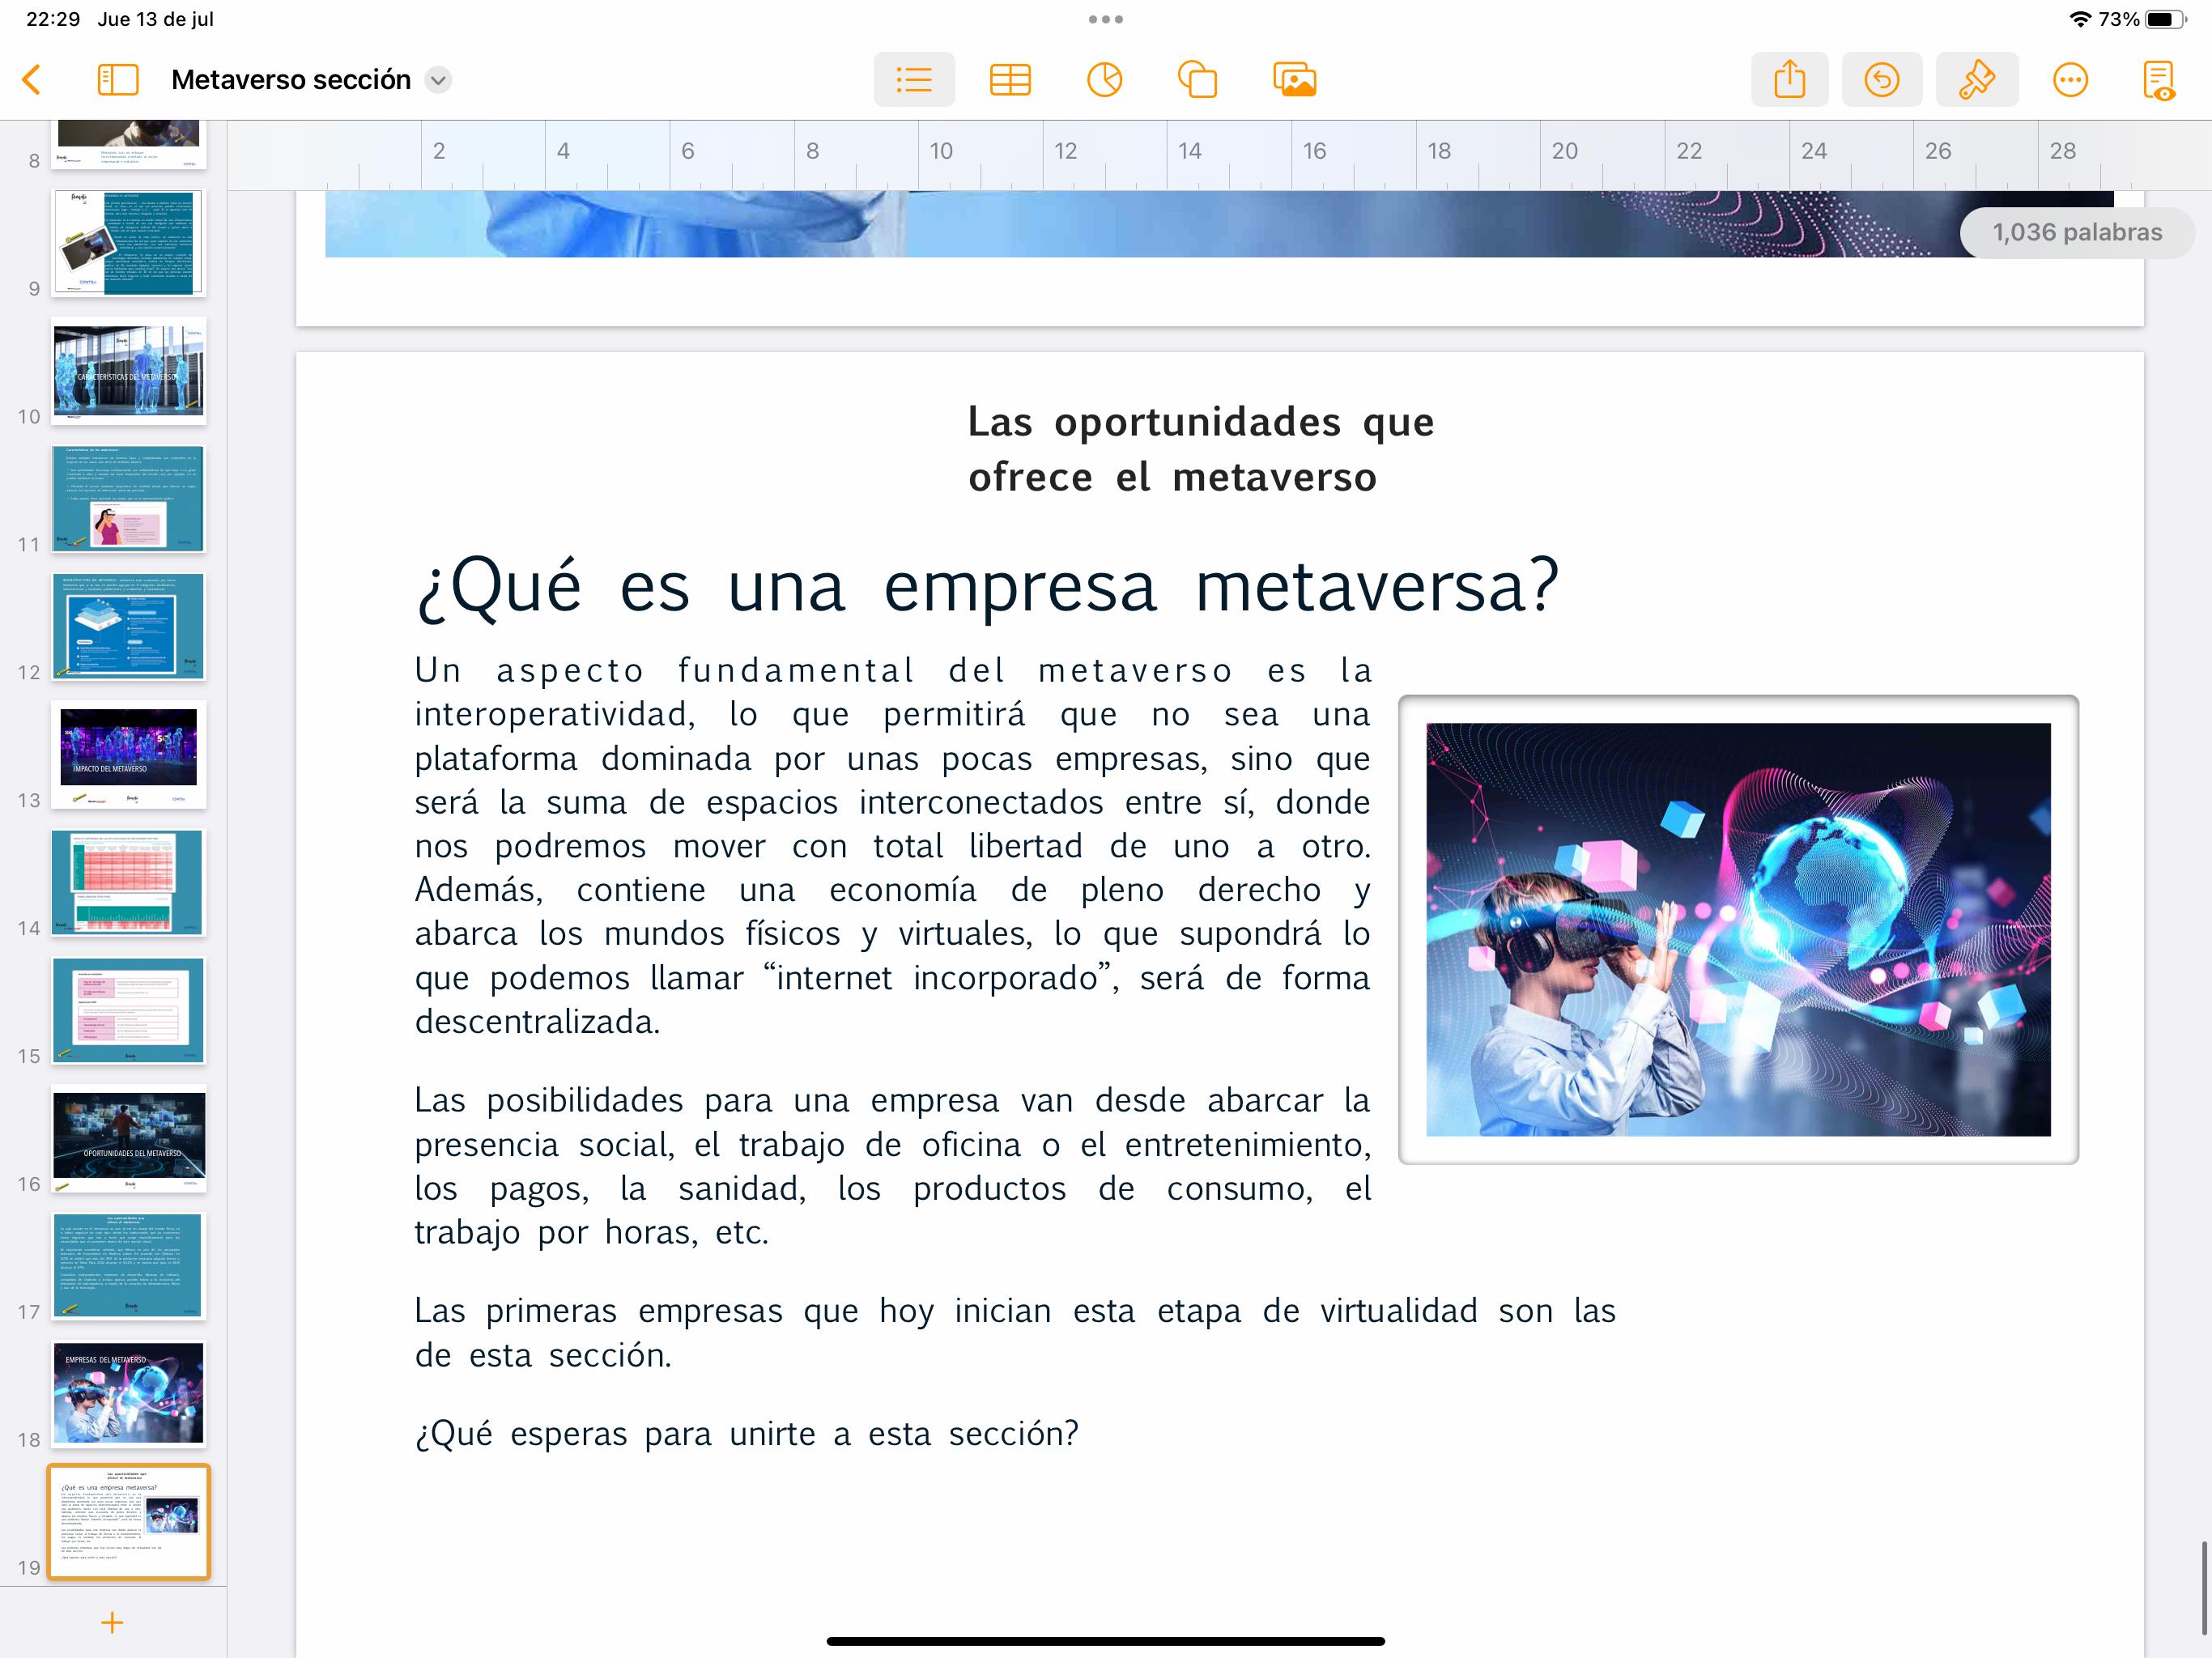
Task: Open the media insert menu
Action: pos(1294,80)
